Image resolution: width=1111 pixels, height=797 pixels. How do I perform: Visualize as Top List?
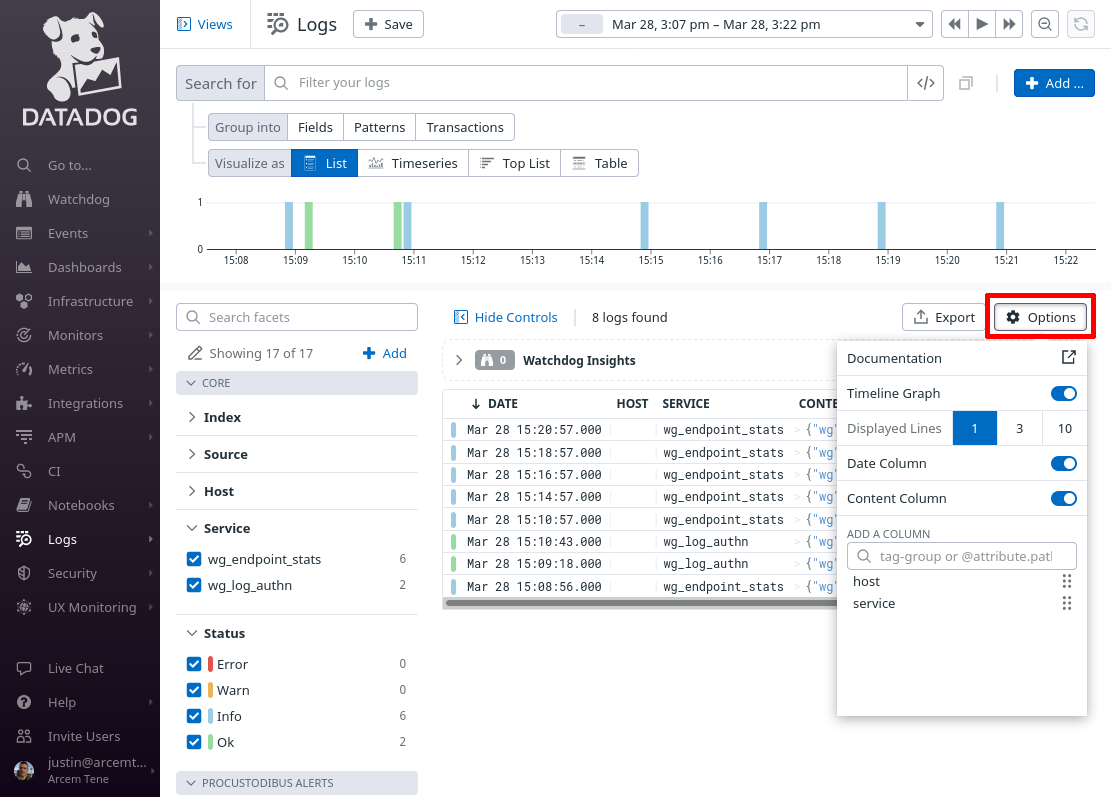click(x=514, y=163)
